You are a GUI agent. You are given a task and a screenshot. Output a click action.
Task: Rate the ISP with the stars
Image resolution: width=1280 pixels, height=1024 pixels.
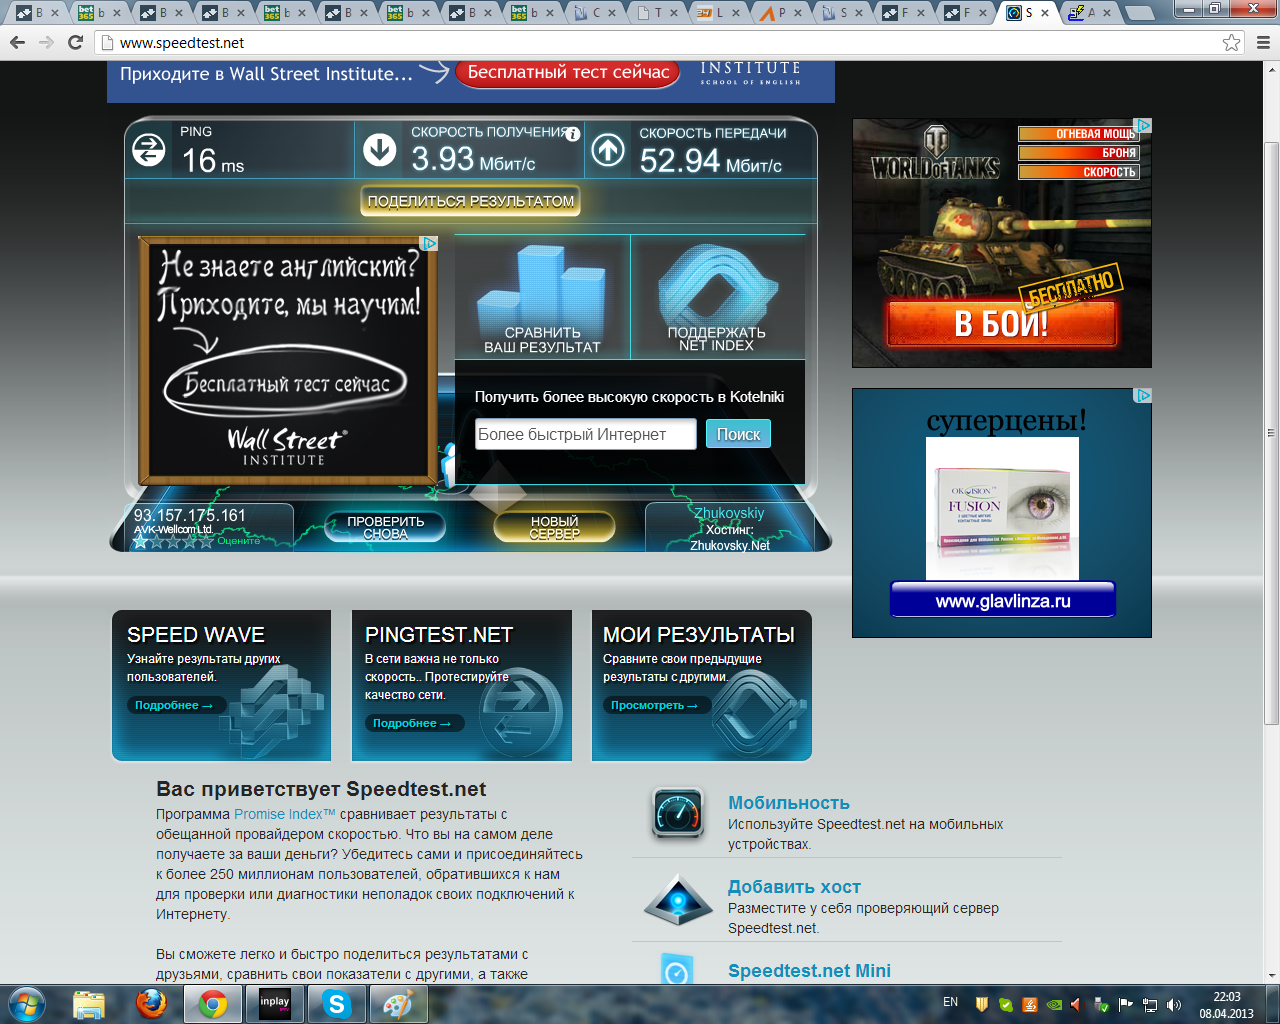[173, 541]
